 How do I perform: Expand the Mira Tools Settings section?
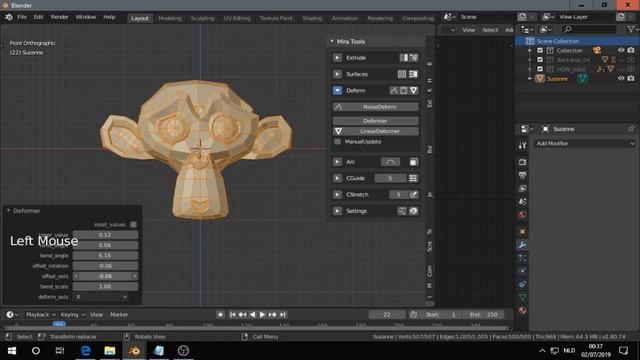tap(337, 211)
